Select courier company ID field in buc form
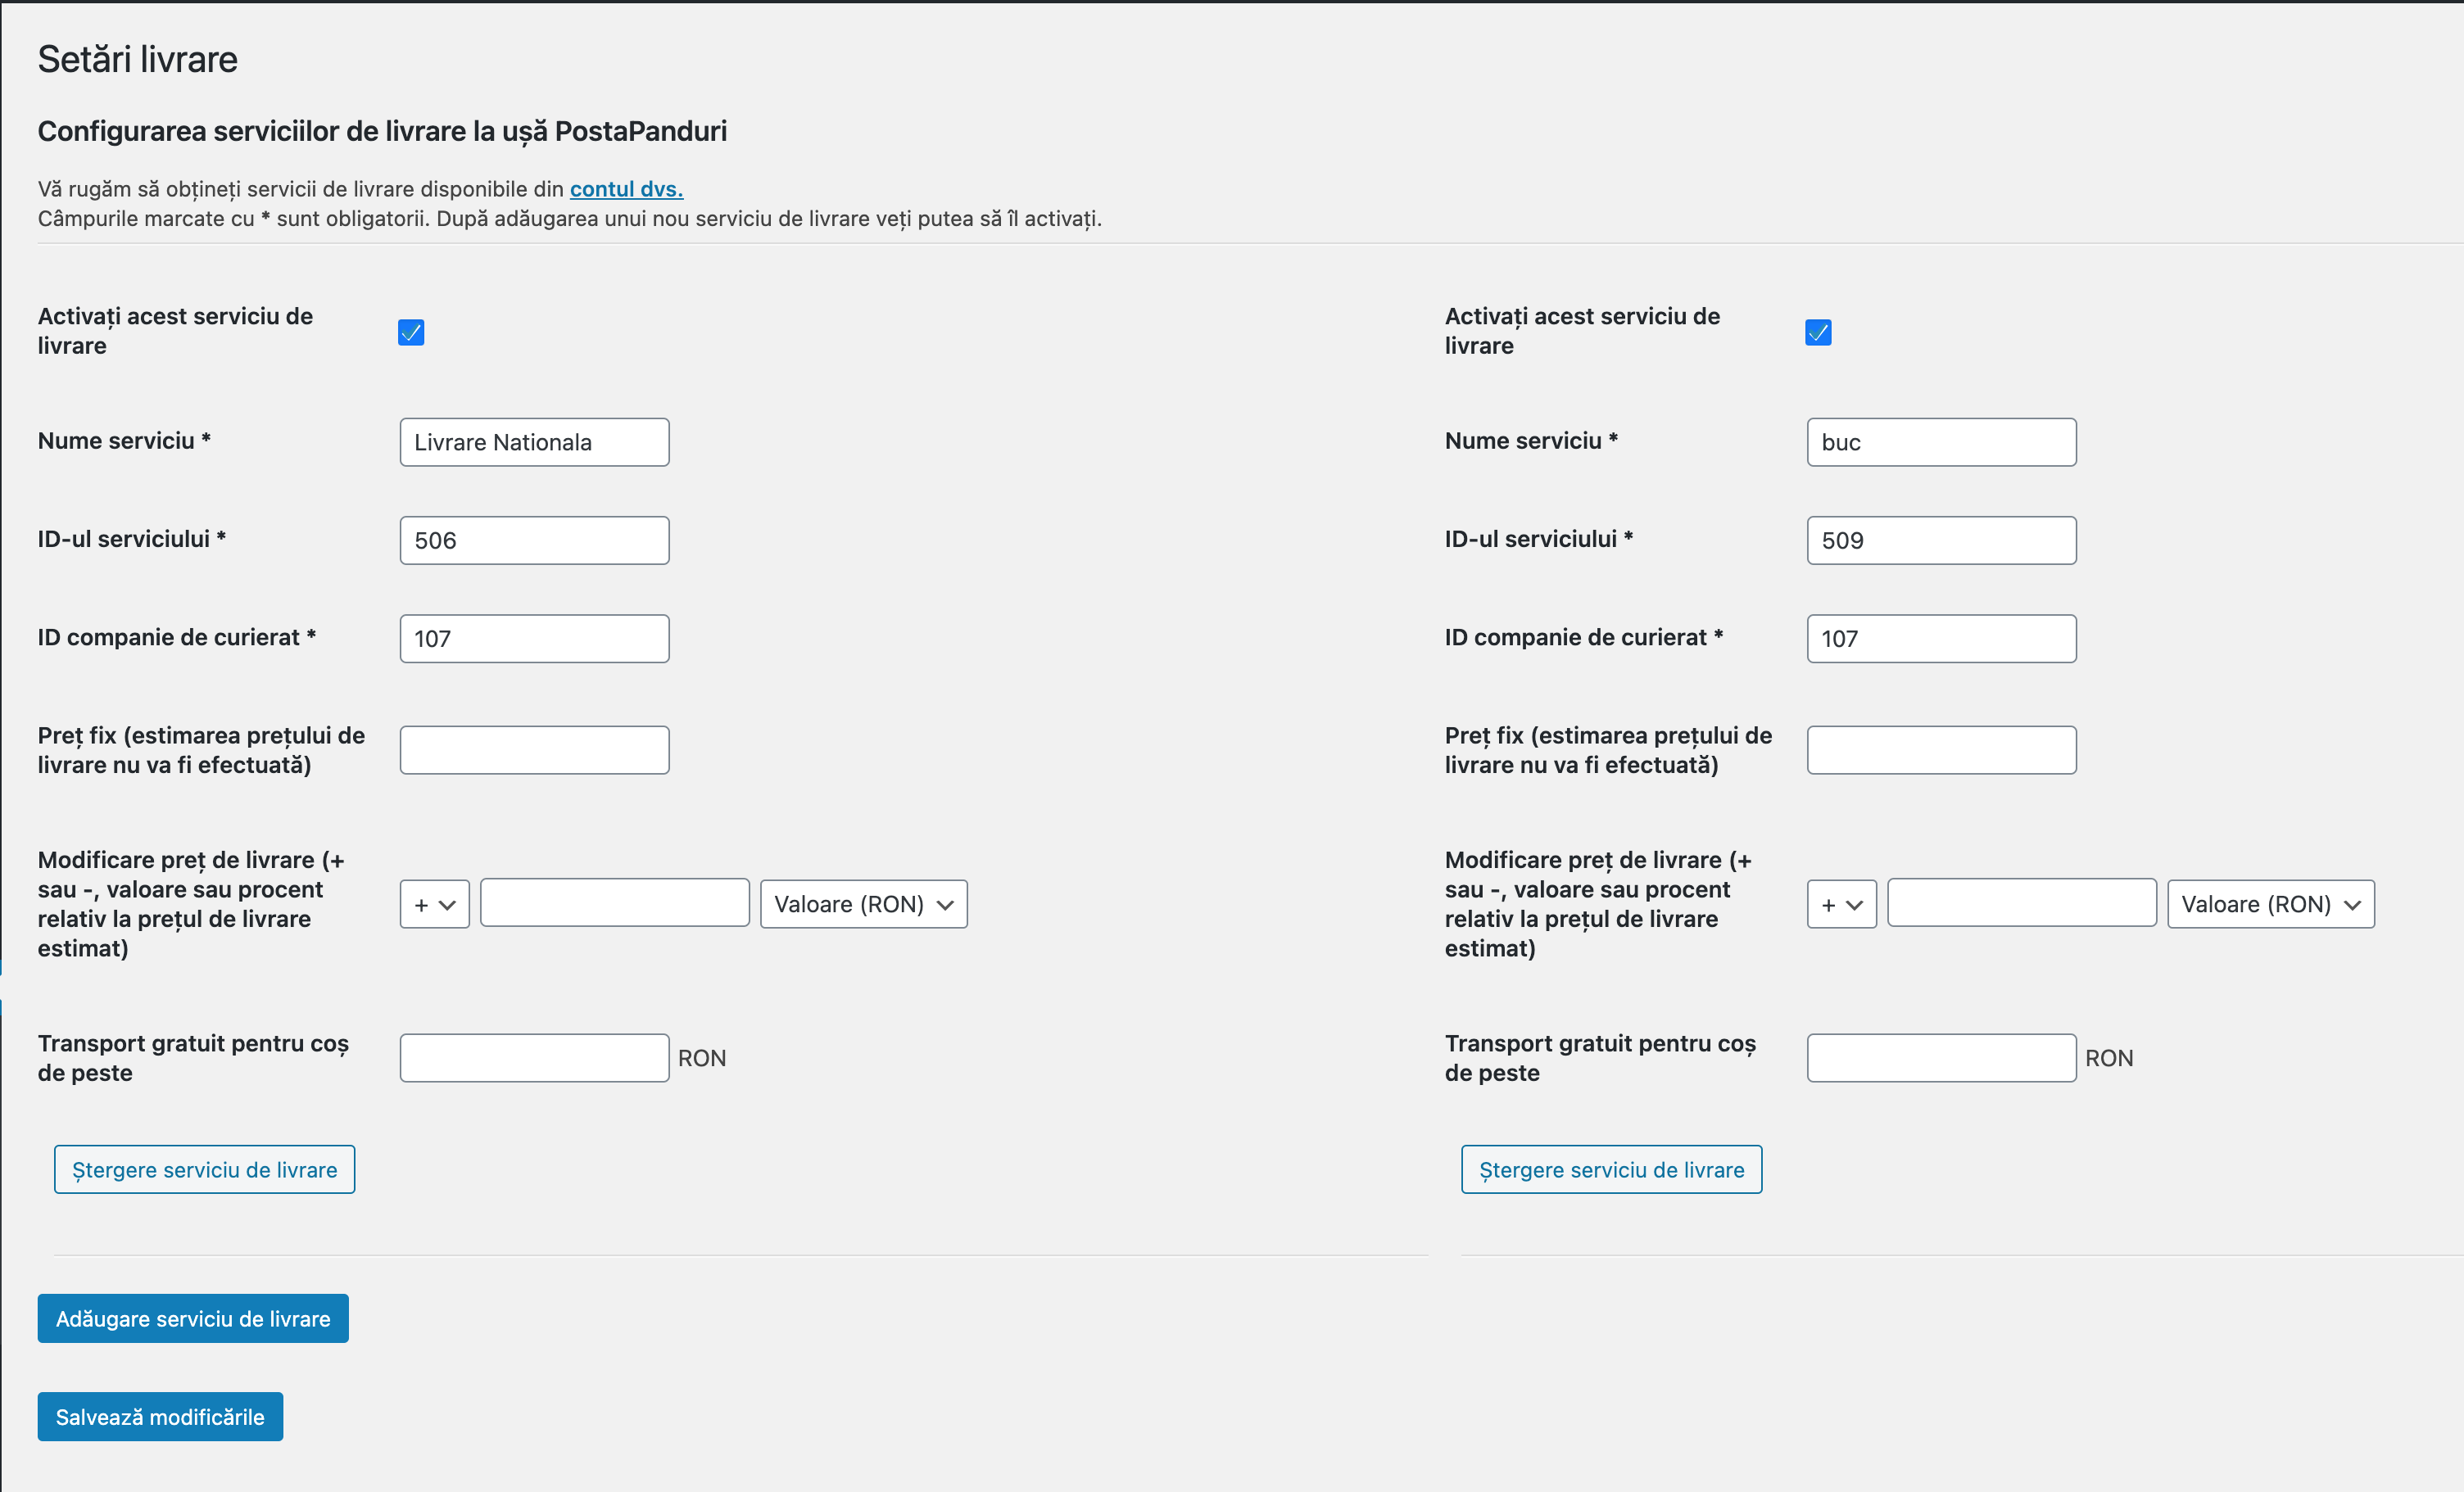The width and height of the screenshot is (2464, 1492). 1941,638
